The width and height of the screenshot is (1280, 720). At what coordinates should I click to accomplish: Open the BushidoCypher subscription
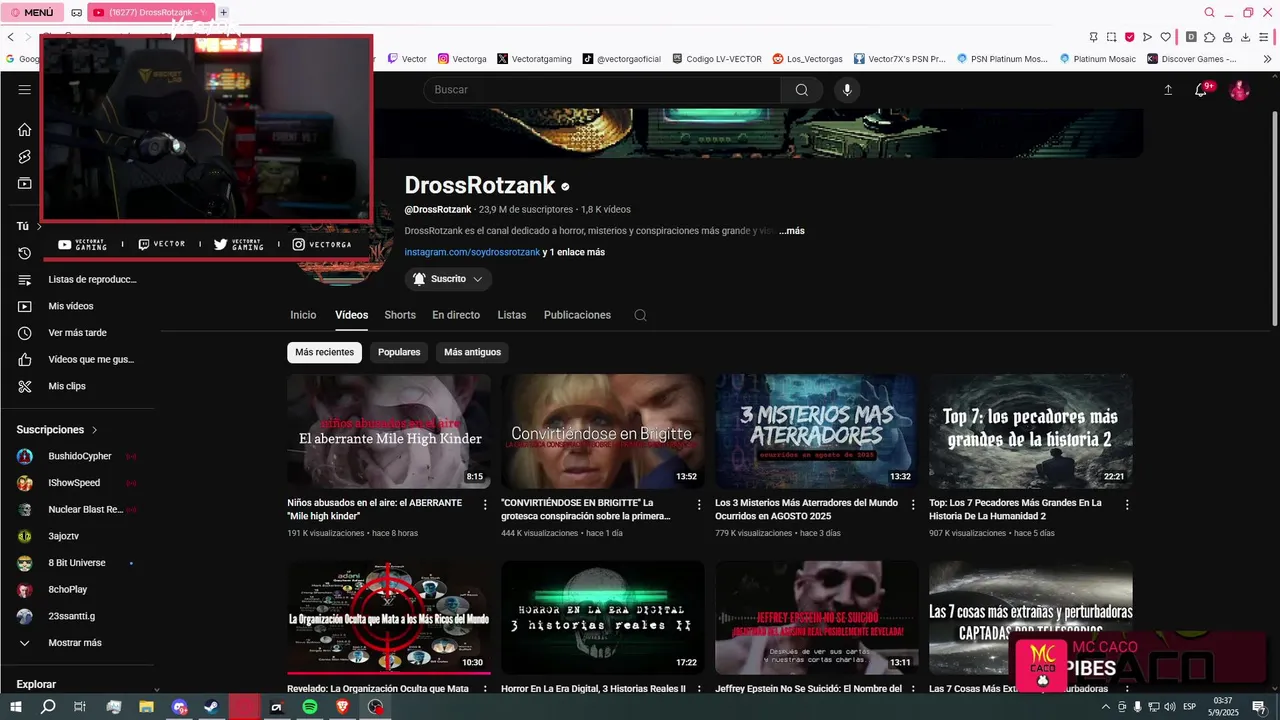[x=80, y=456]
